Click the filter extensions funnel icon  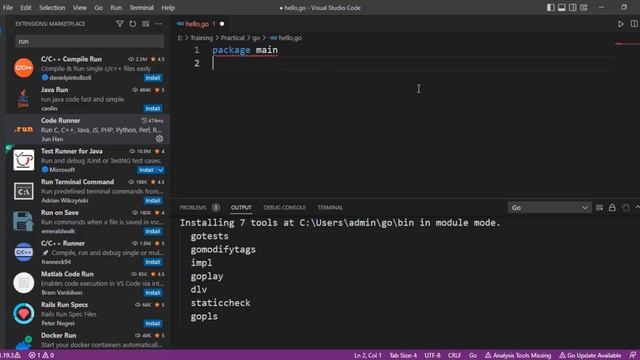120,24
